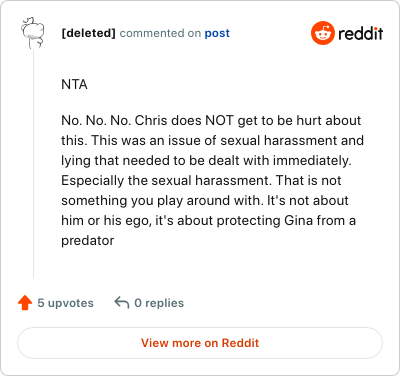The height and width of the screenshot is (376, 400).
Task: Upvote the comment with the orange arrow
Action: pos(25,303)
